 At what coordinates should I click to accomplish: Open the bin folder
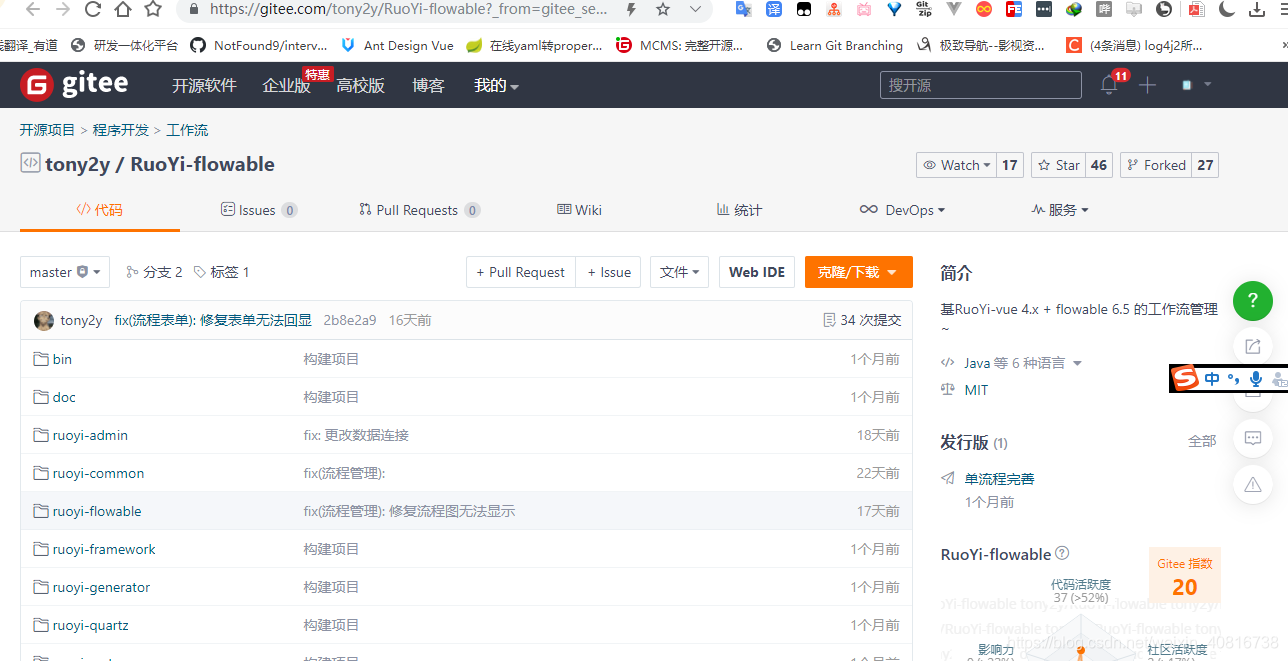[62, 359]
